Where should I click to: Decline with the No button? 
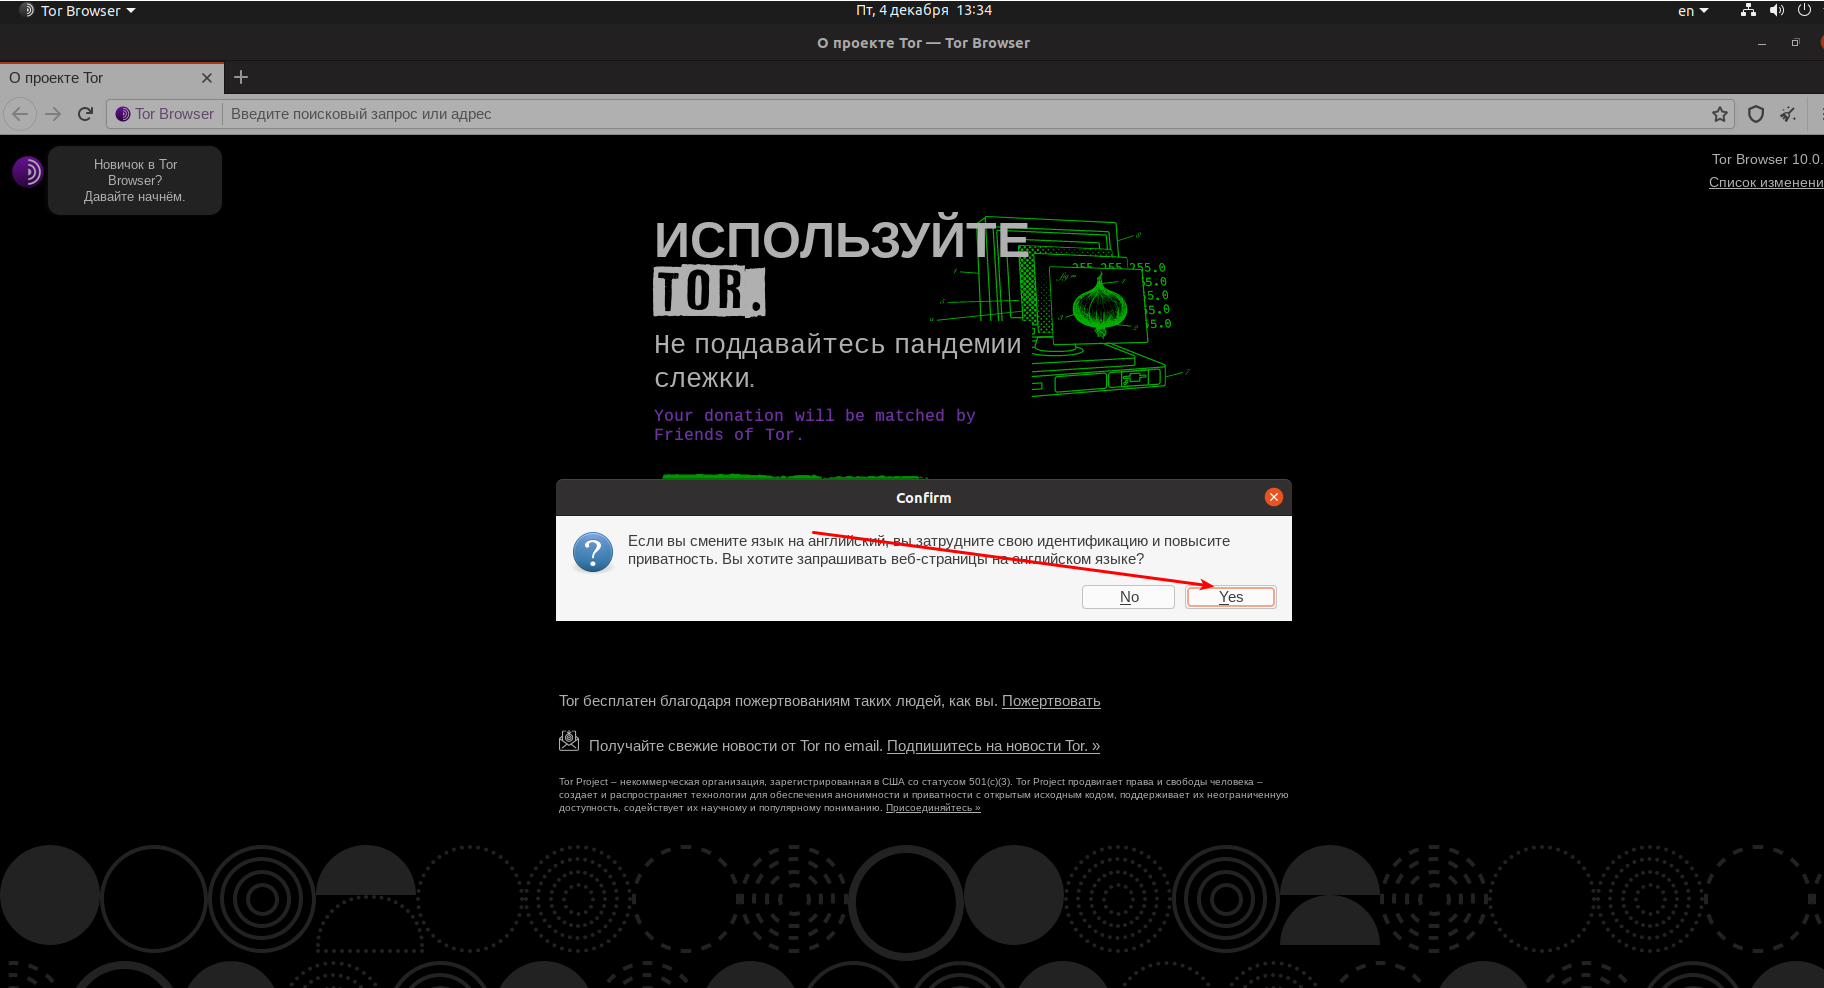[x=1129, y=597]
